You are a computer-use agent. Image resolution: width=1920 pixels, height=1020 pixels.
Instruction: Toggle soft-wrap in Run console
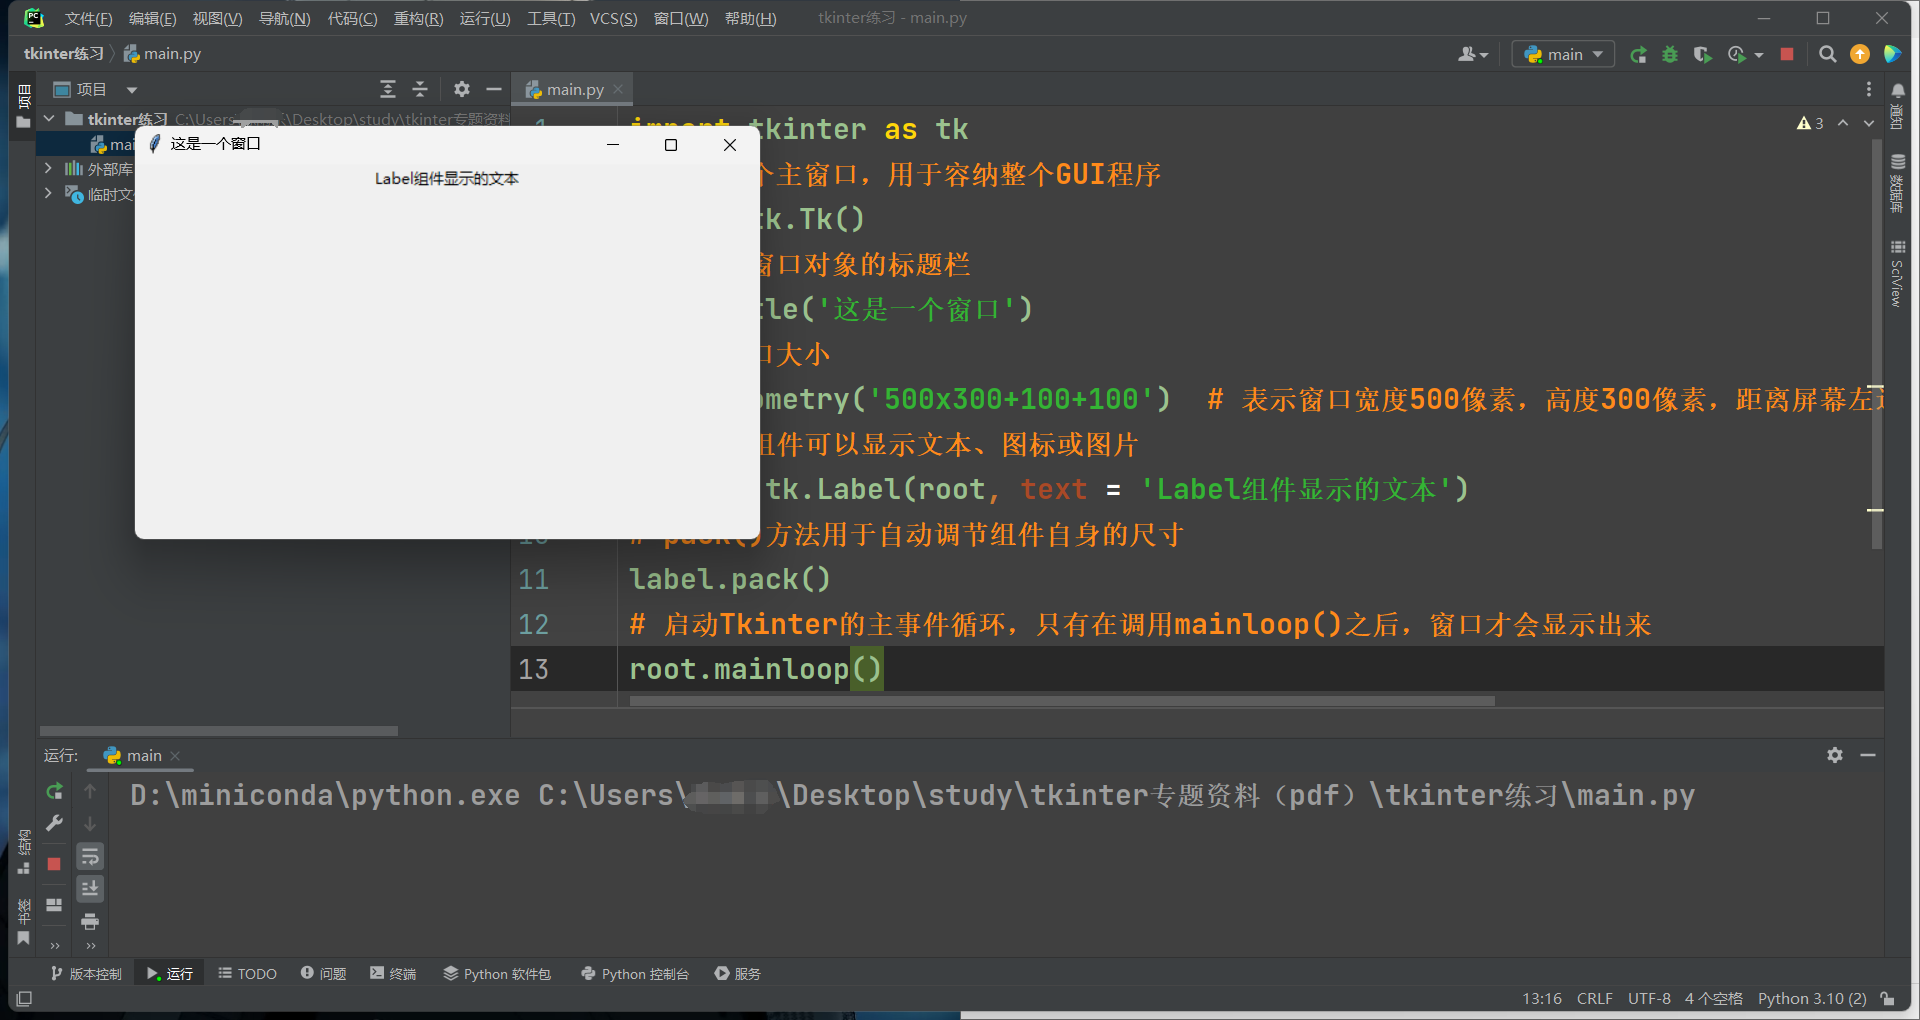(90, 856)
